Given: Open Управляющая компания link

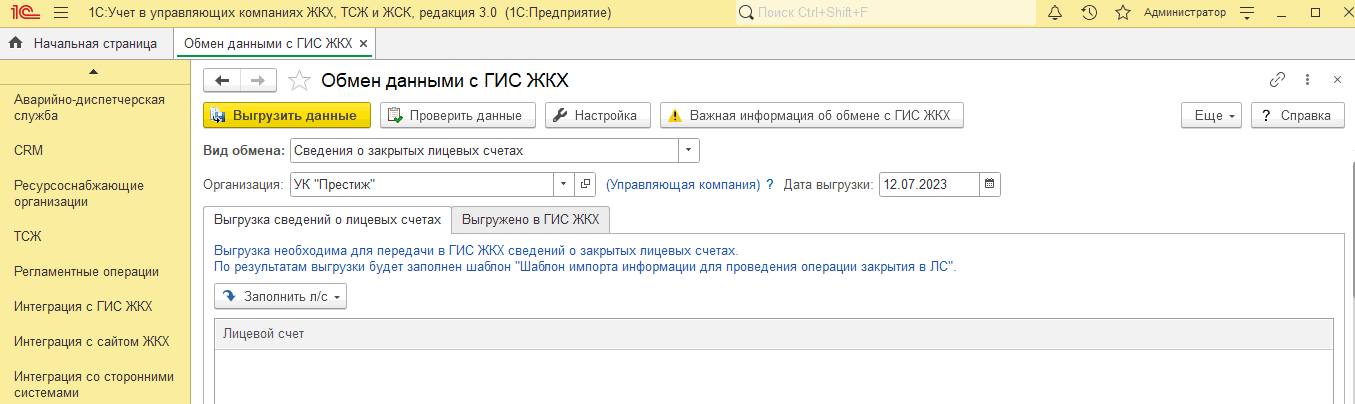Looking at the screenshot, I should 683,184.
